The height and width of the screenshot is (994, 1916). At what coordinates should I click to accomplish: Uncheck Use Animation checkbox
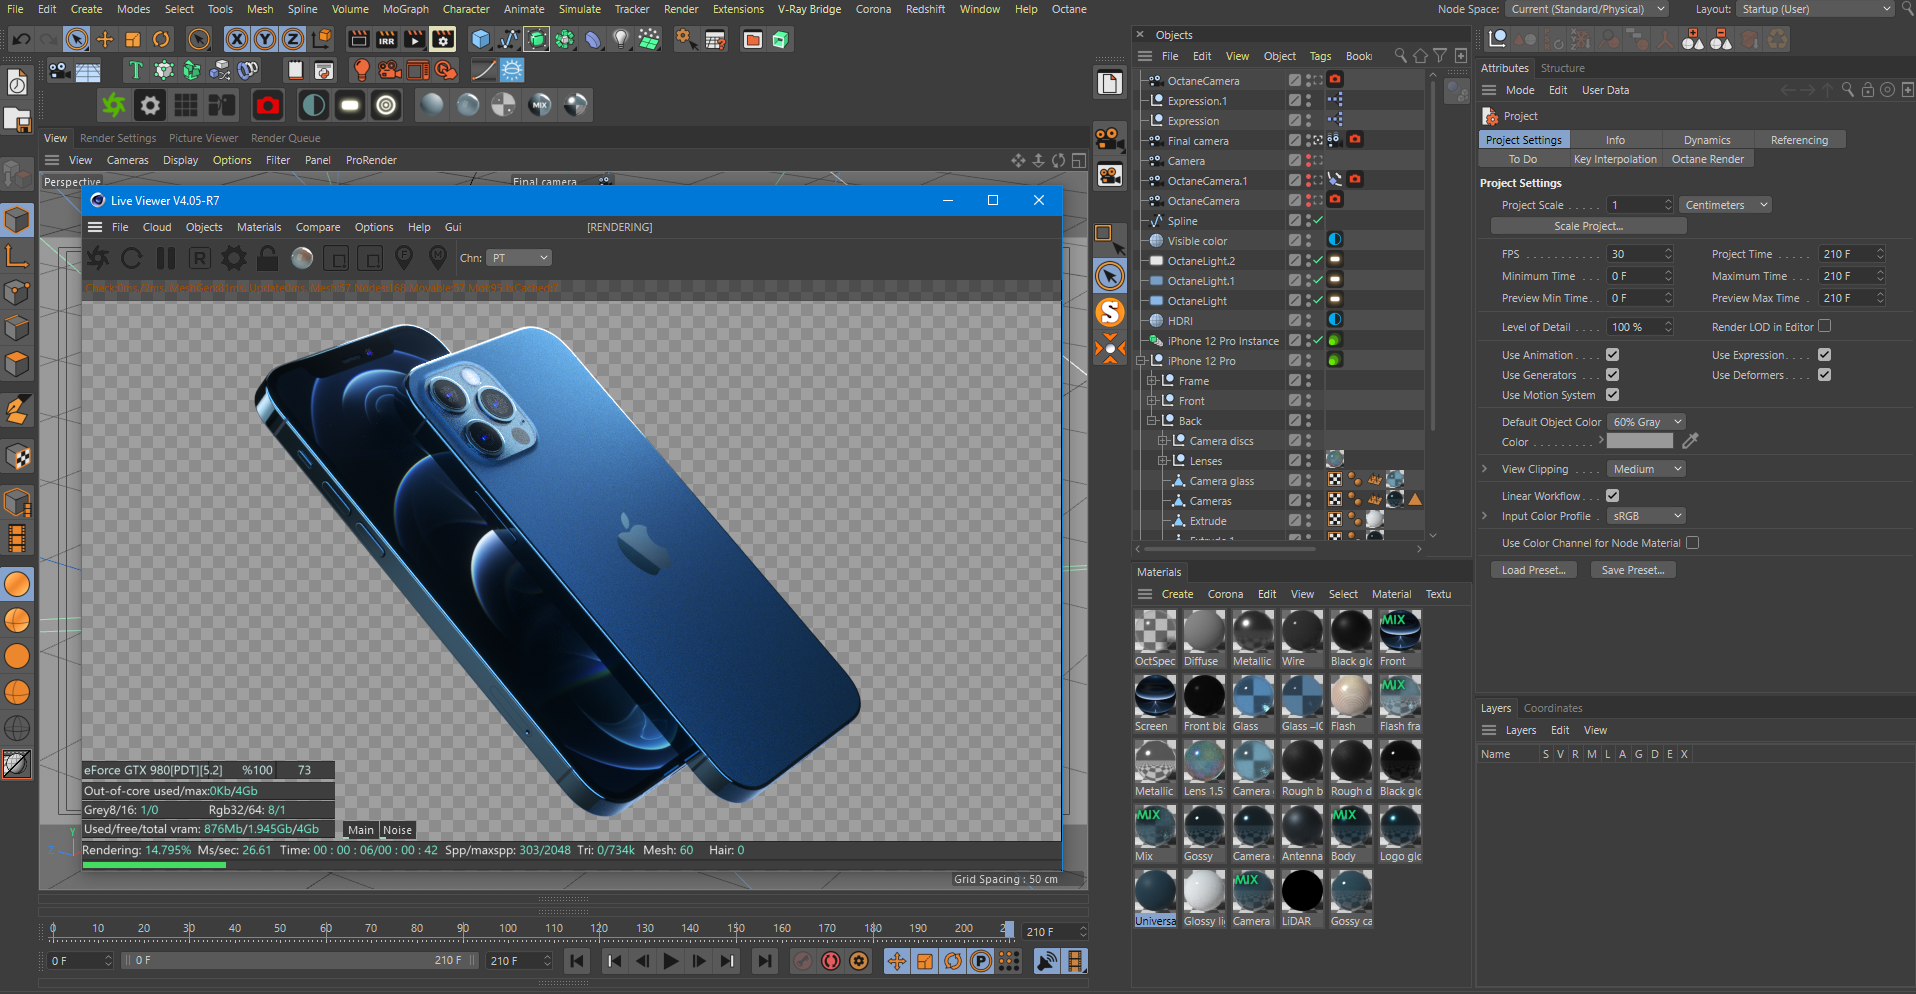click(1613, 355)
